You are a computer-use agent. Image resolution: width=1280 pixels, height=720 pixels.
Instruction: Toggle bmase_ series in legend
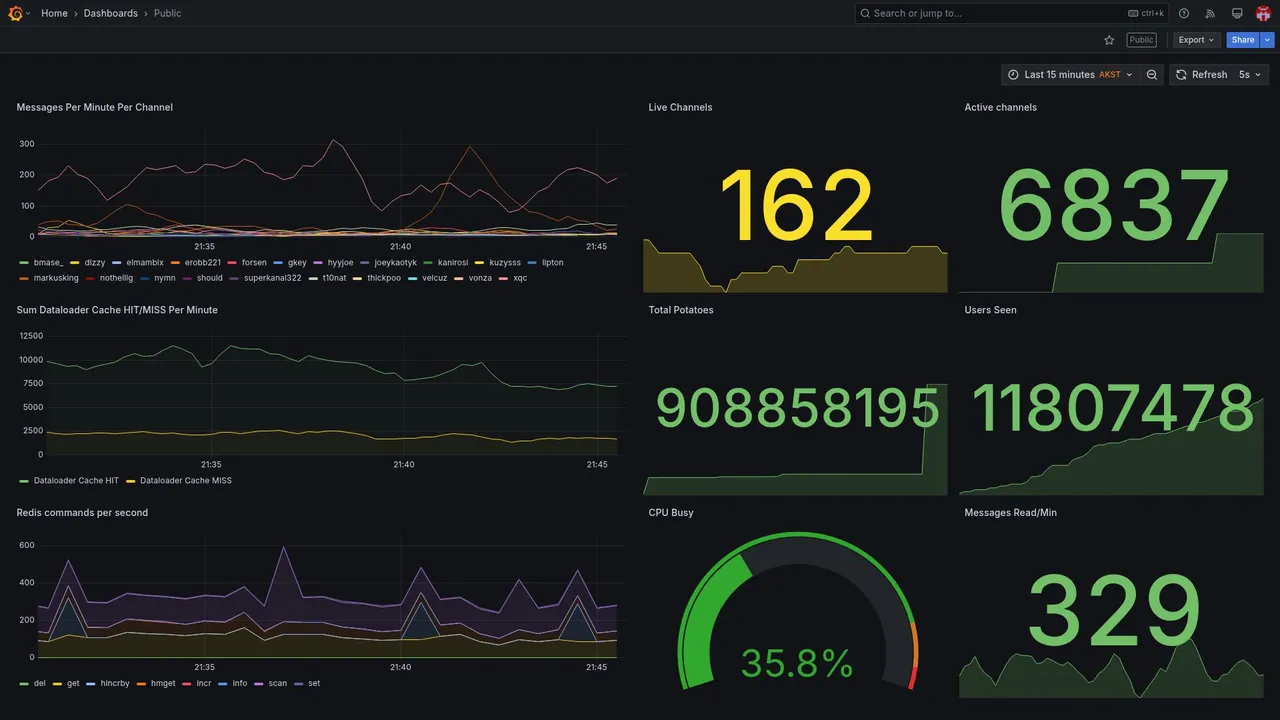[x=48, y=263]
